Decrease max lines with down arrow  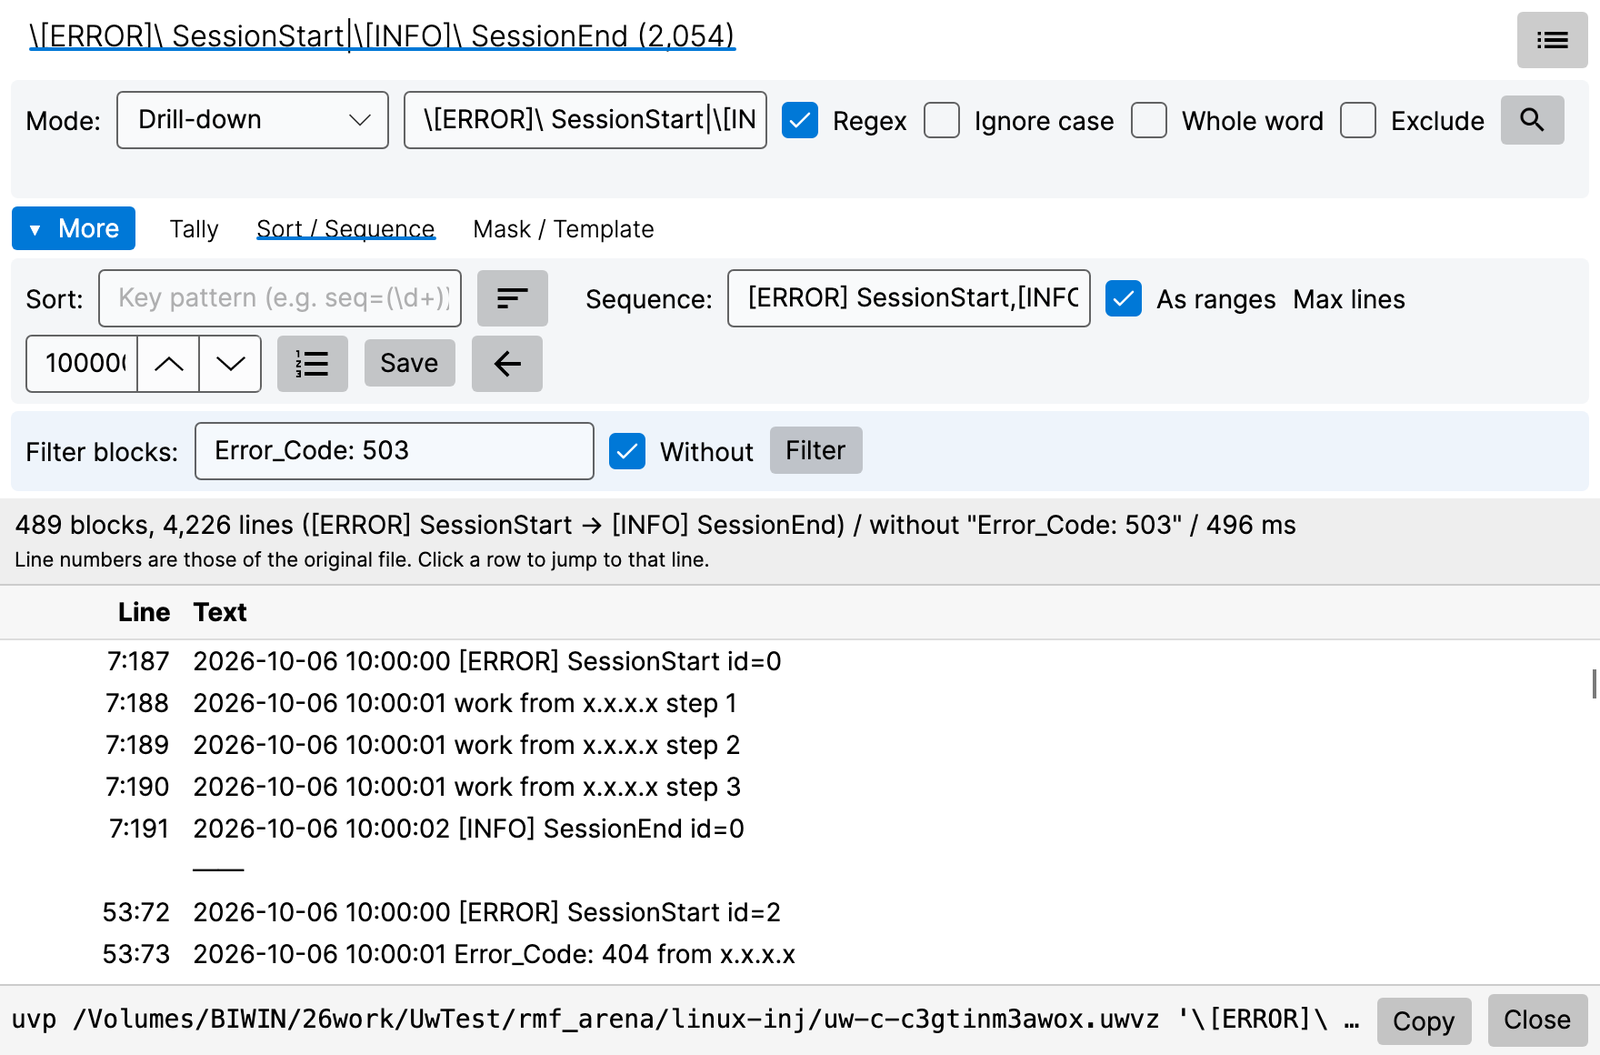pyautogui.click(x=230, y=363)
